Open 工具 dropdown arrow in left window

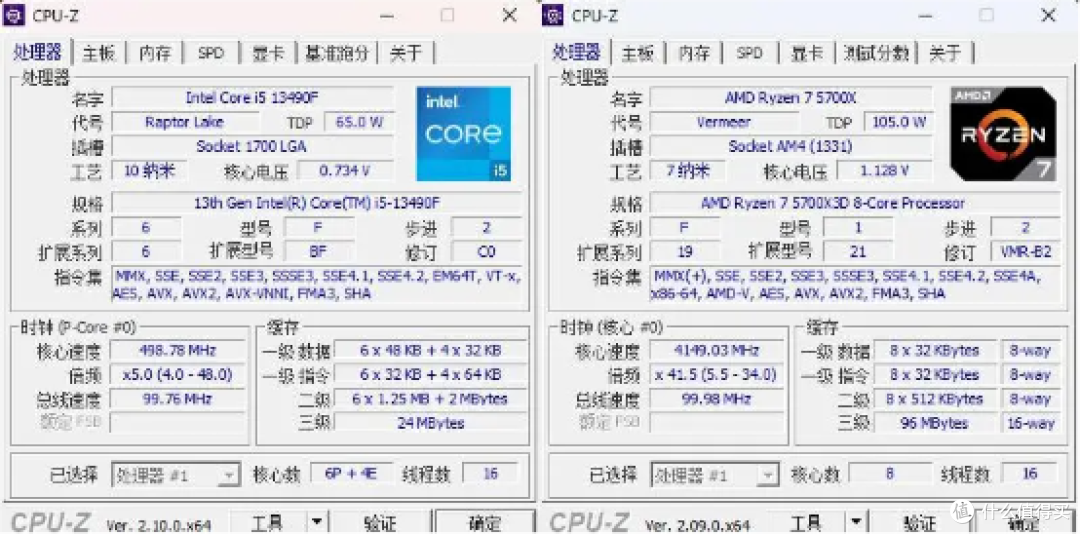coord(316,523)
